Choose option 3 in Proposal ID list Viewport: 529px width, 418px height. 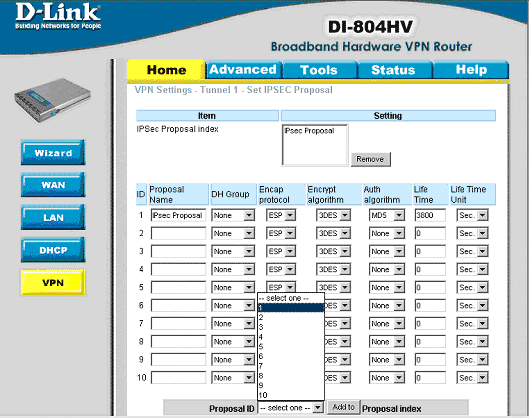point(291,327)
